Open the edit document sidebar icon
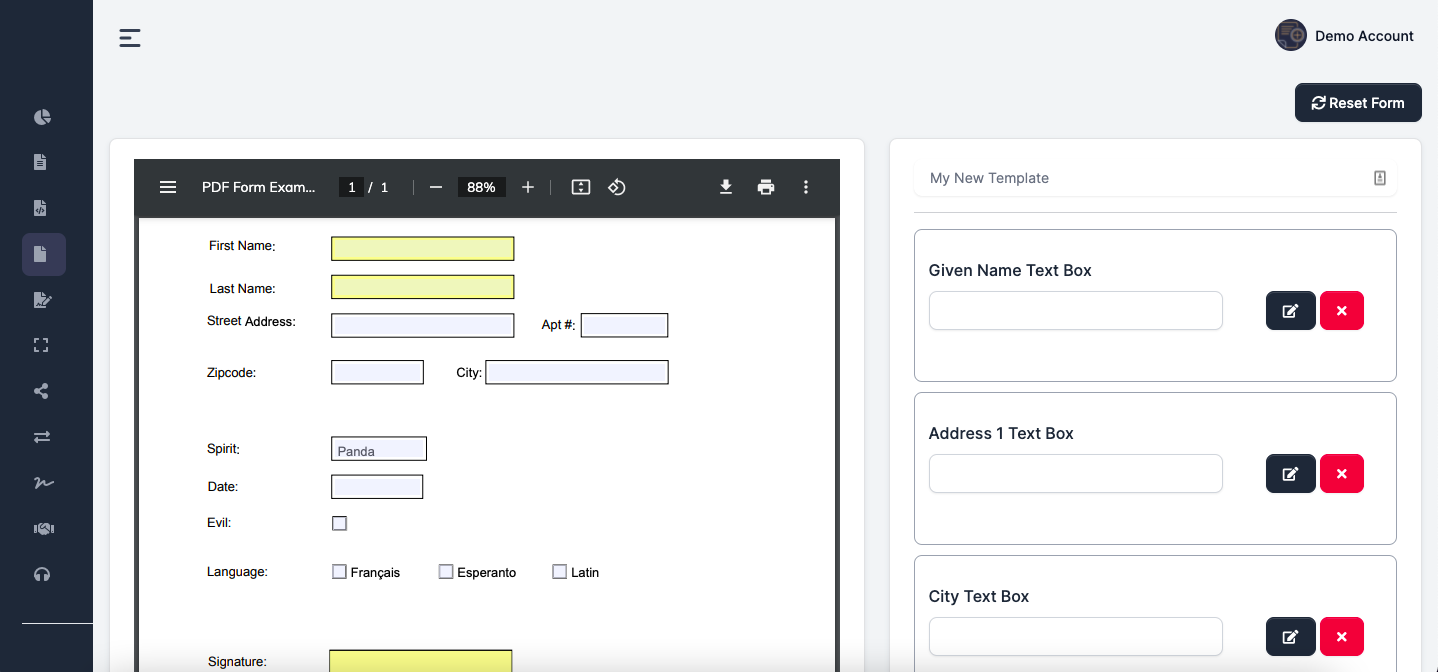 [42, 300]
